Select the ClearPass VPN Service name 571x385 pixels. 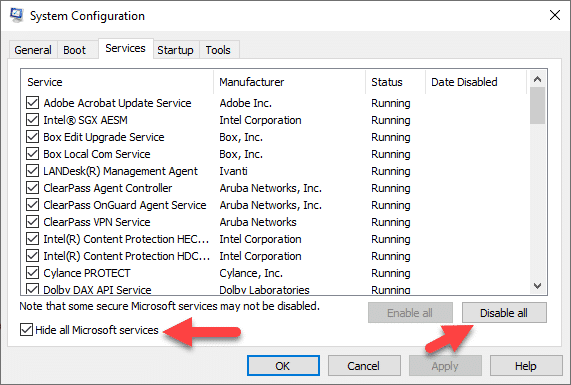(x=97, y=222)
